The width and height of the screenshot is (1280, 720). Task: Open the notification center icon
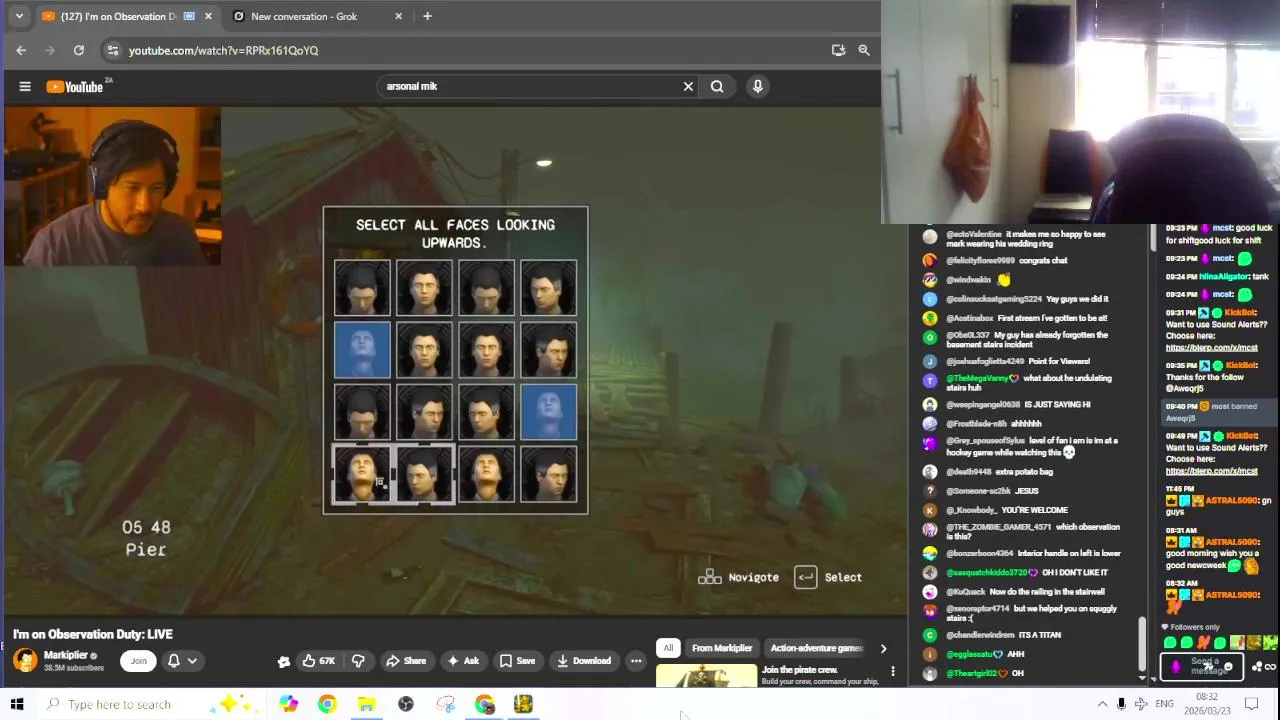click(x=1251, y=704)
